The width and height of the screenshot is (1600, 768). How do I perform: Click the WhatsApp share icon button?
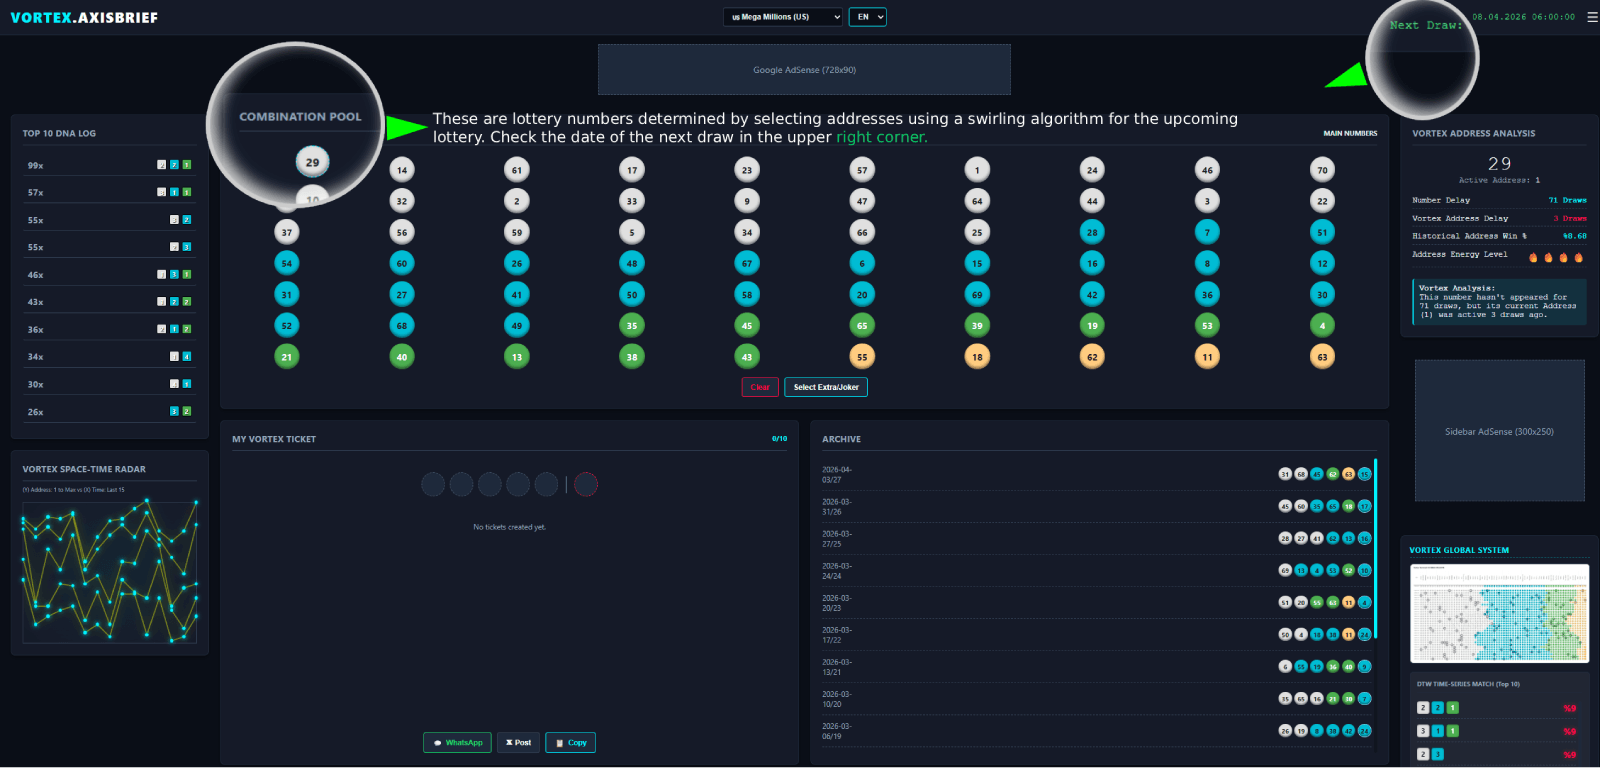pyautogui.click(x=457, y=742)
